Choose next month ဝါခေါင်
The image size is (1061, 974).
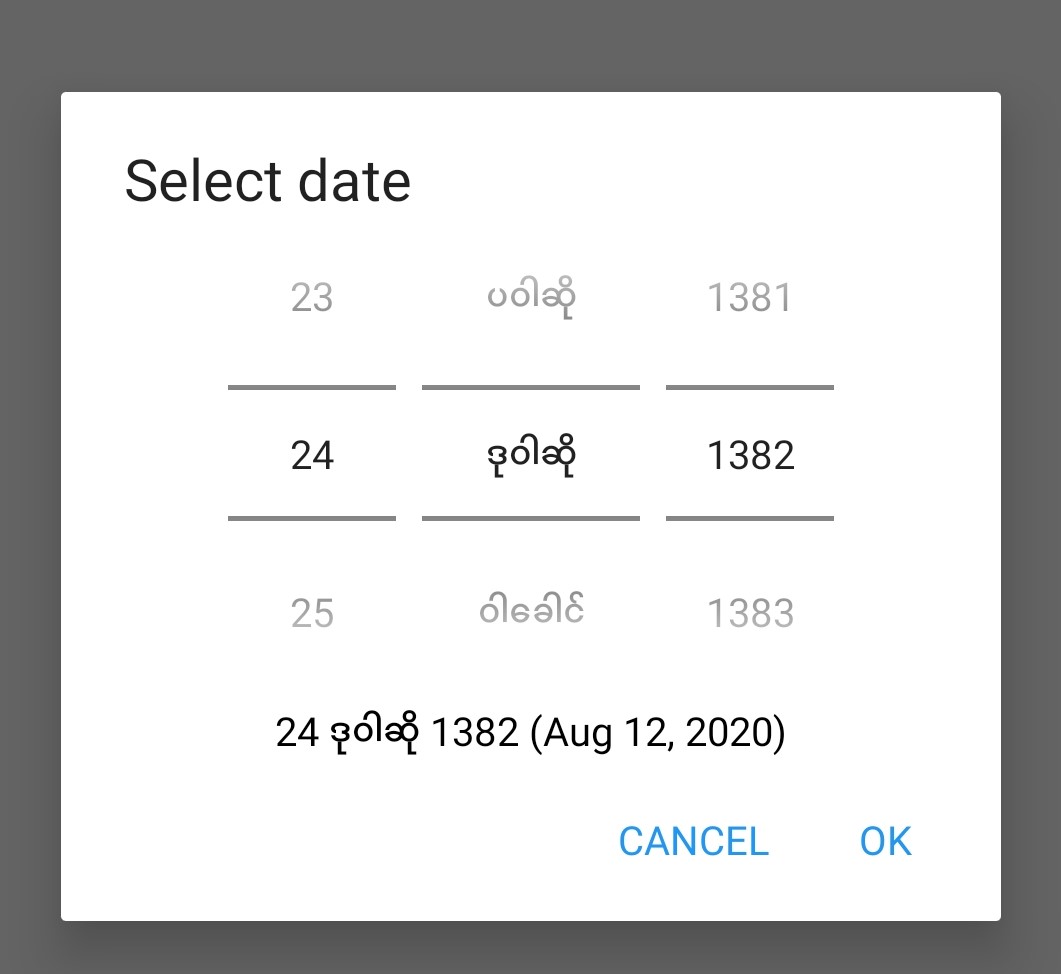point(530,610)
